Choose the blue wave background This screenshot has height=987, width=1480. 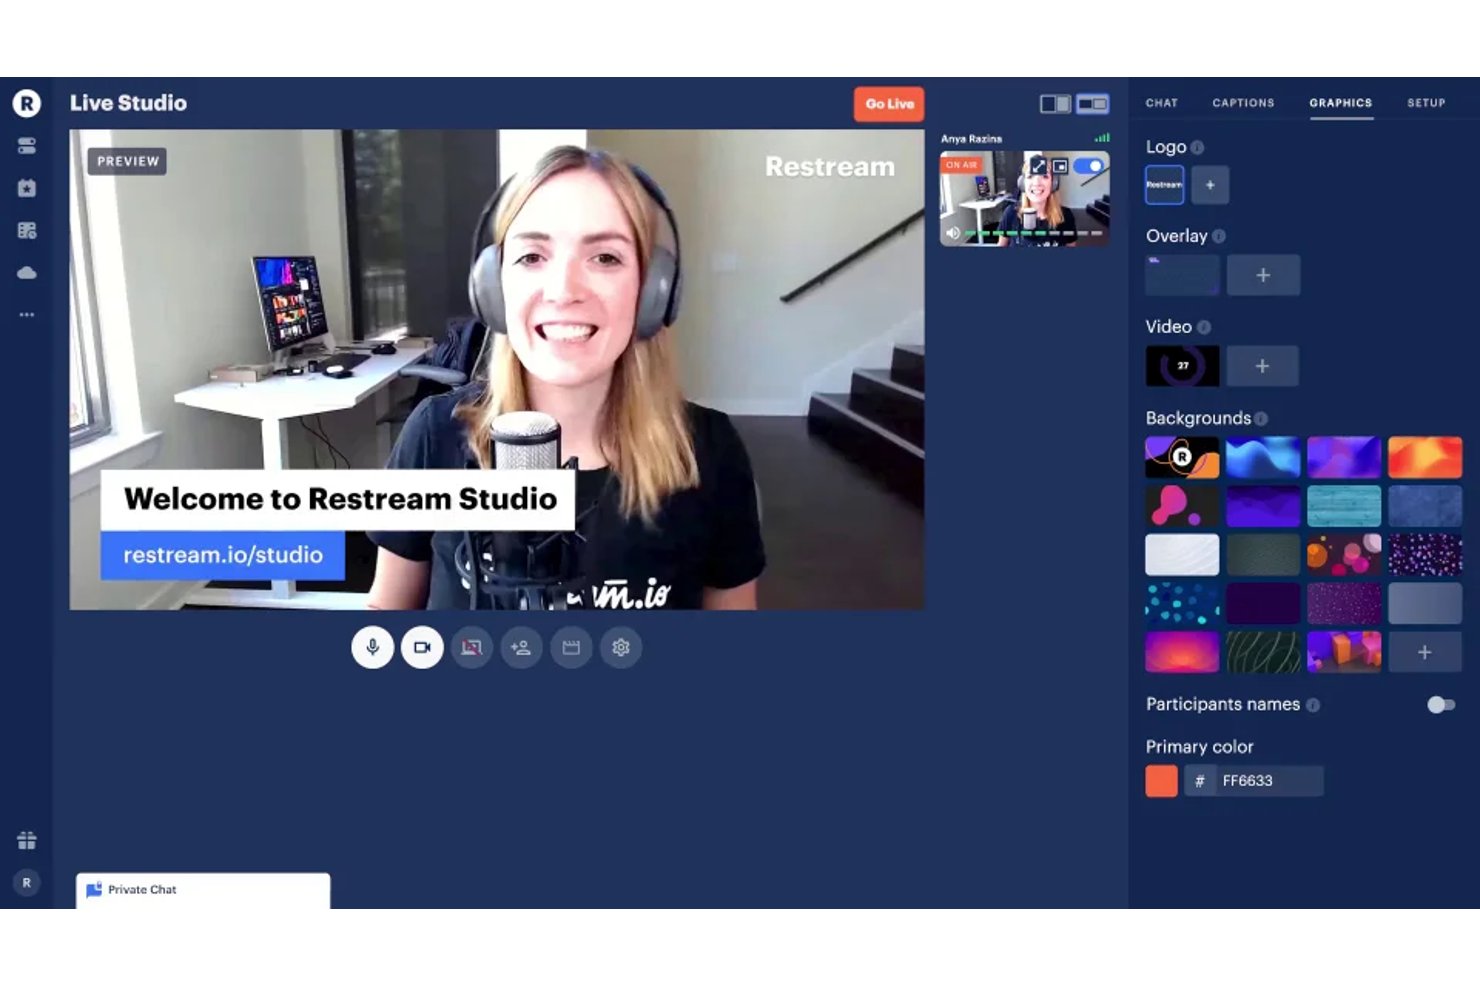click(1263, 457)
